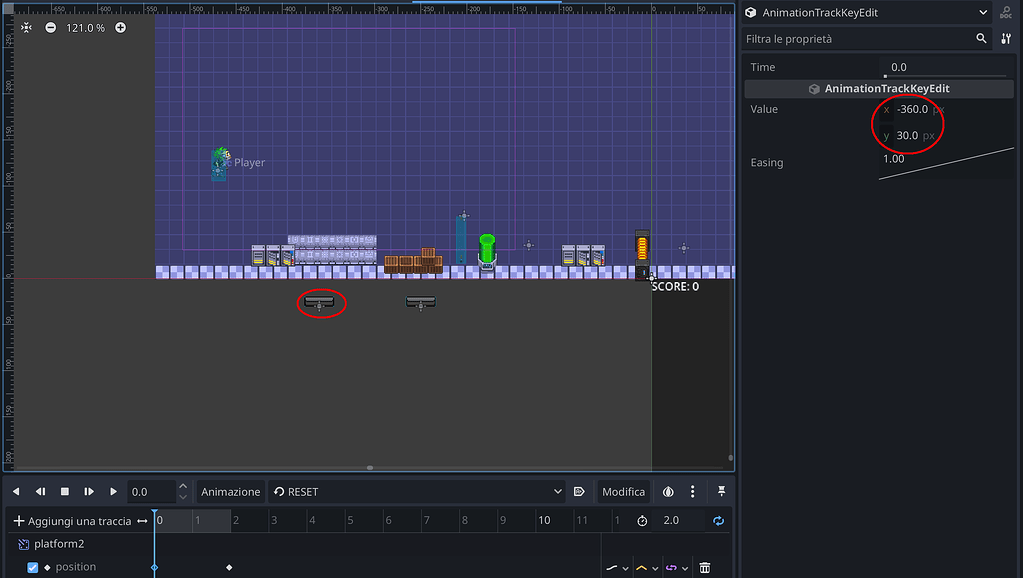The width and height of the screenshot is (1023, 578).
Task: Click the keyframe diamond on the position track
Action: 228,566
